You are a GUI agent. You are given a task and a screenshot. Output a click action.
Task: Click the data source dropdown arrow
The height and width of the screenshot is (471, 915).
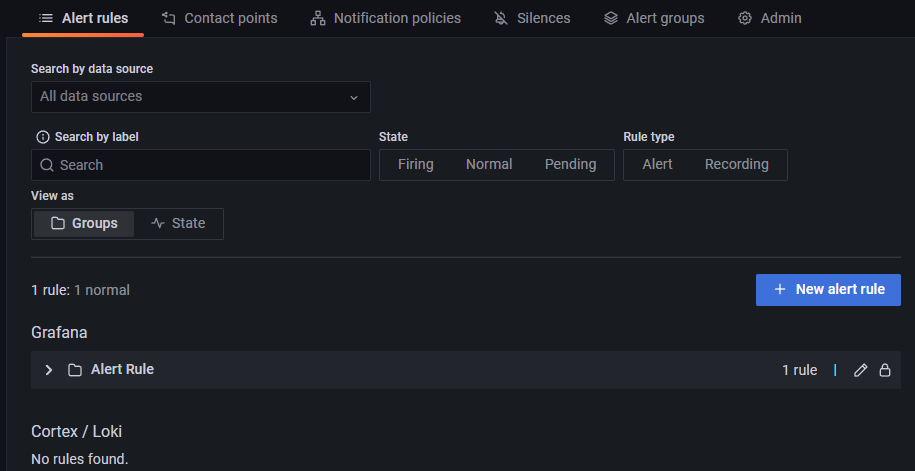[354, 97]
